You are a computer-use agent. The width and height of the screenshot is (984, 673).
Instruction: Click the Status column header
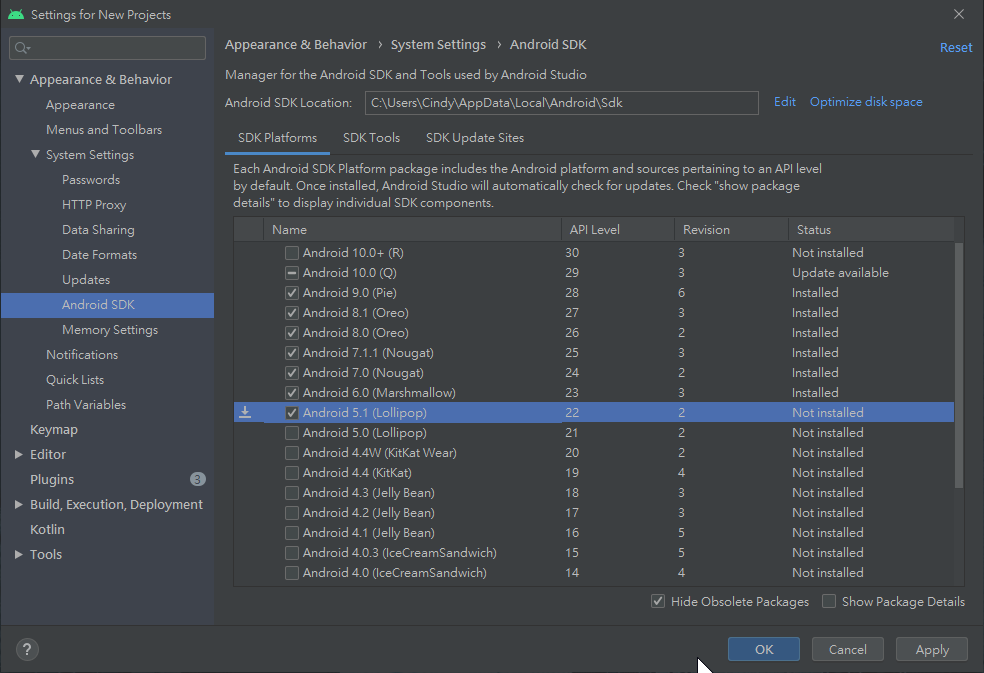tap(872, 230)
